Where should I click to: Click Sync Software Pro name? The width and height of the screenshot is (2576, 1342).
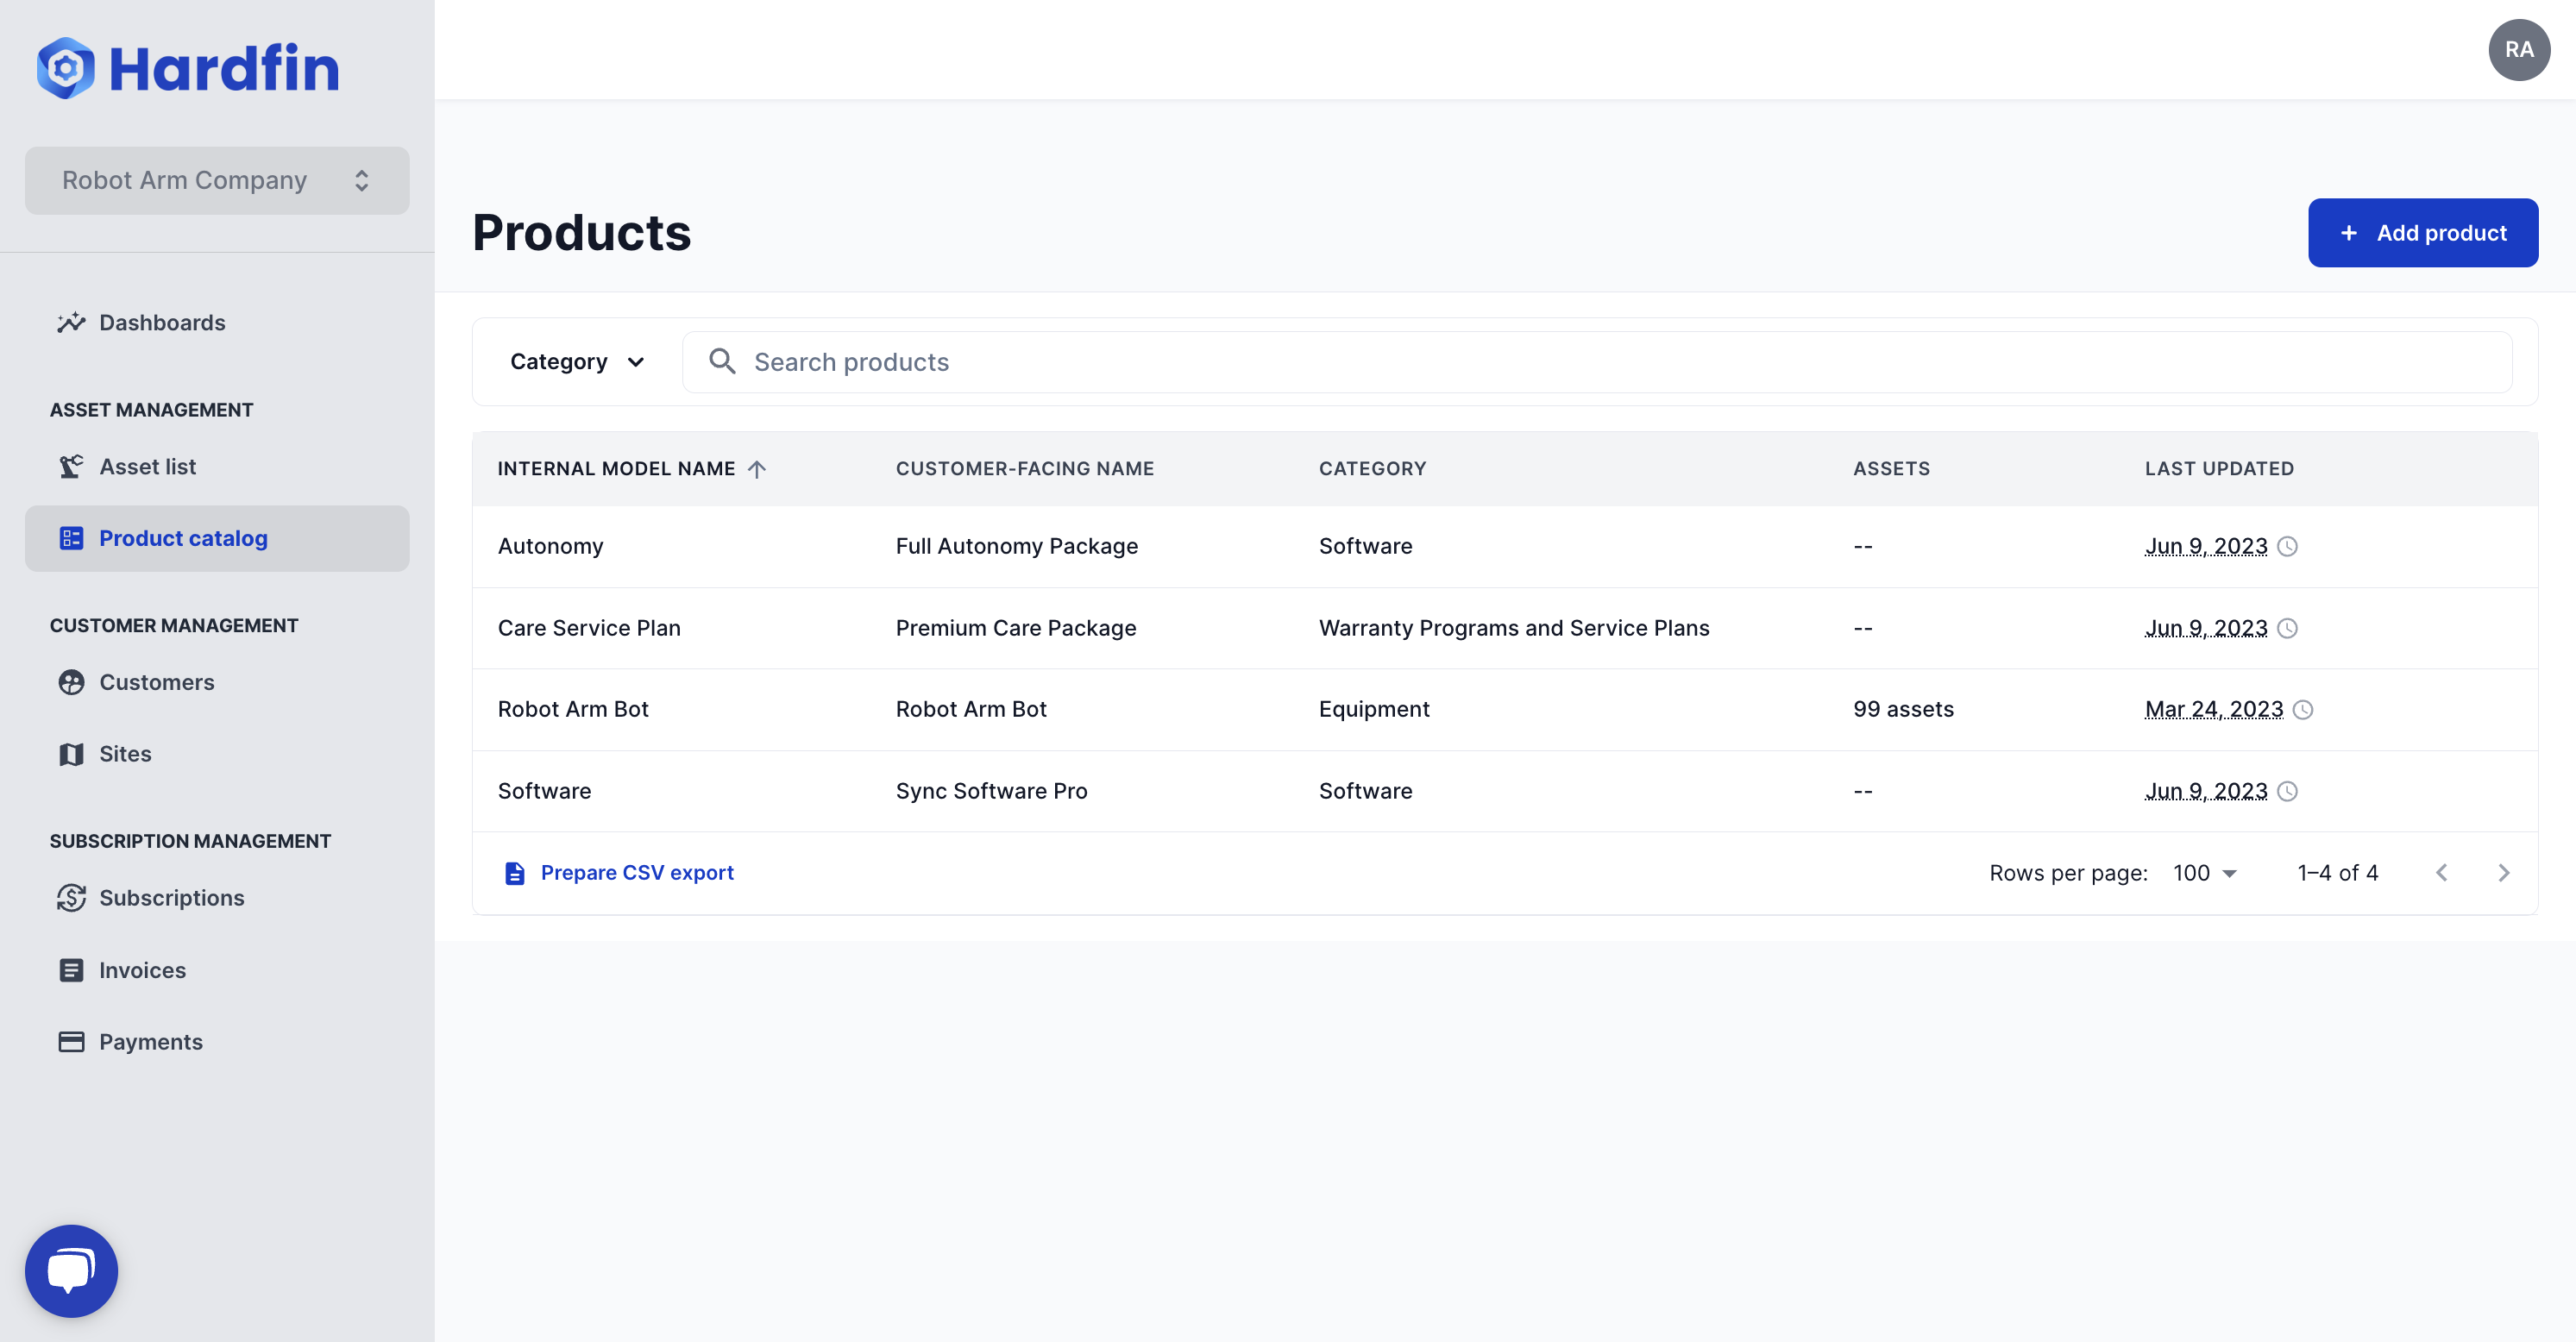(991, 791)
